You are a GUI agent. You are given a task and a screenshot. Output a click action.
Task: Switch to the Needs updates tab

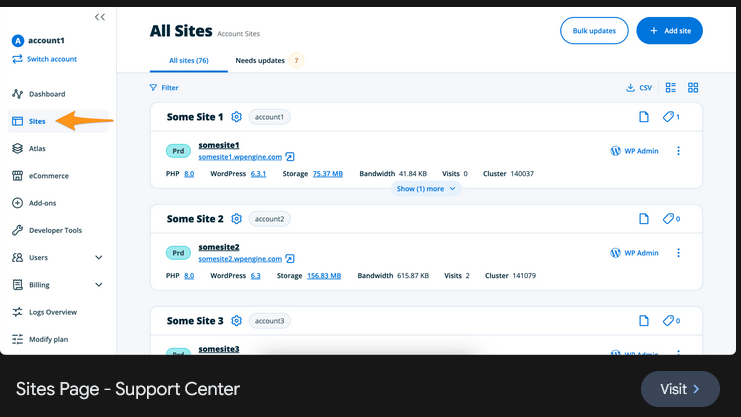coord(260,61)
